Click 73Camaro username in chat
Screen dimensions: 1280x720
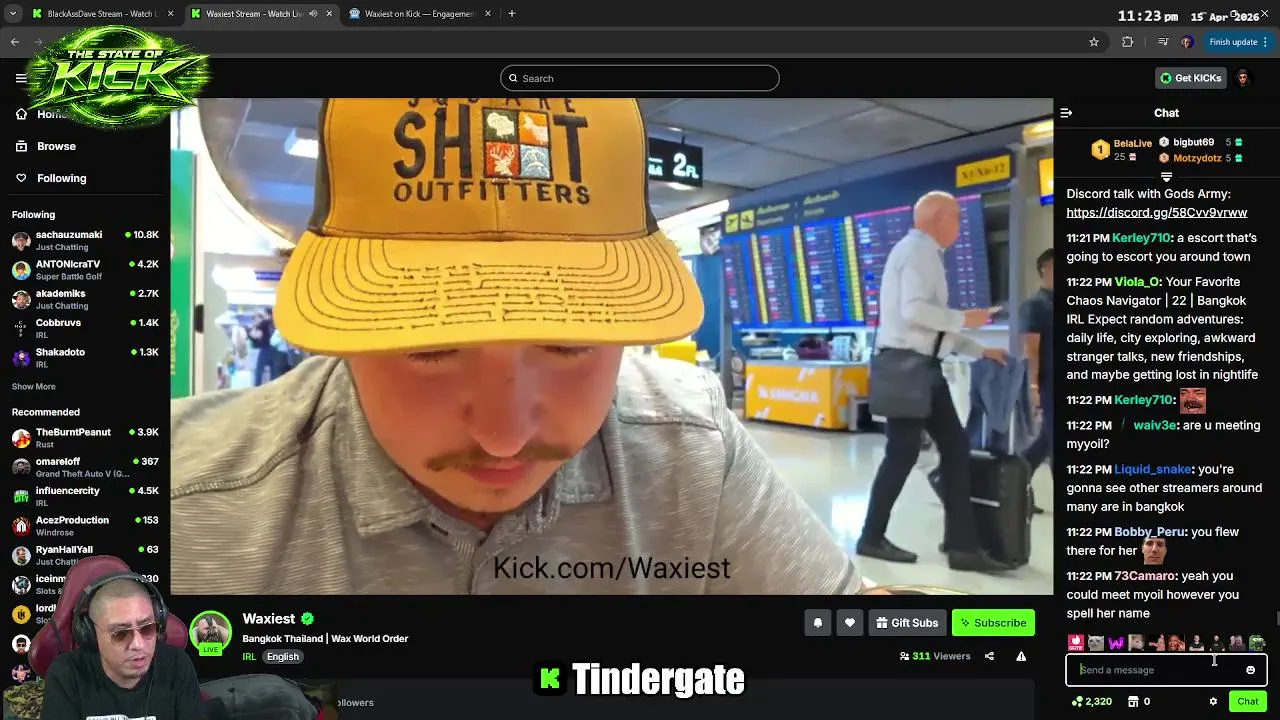[1145, 576]
